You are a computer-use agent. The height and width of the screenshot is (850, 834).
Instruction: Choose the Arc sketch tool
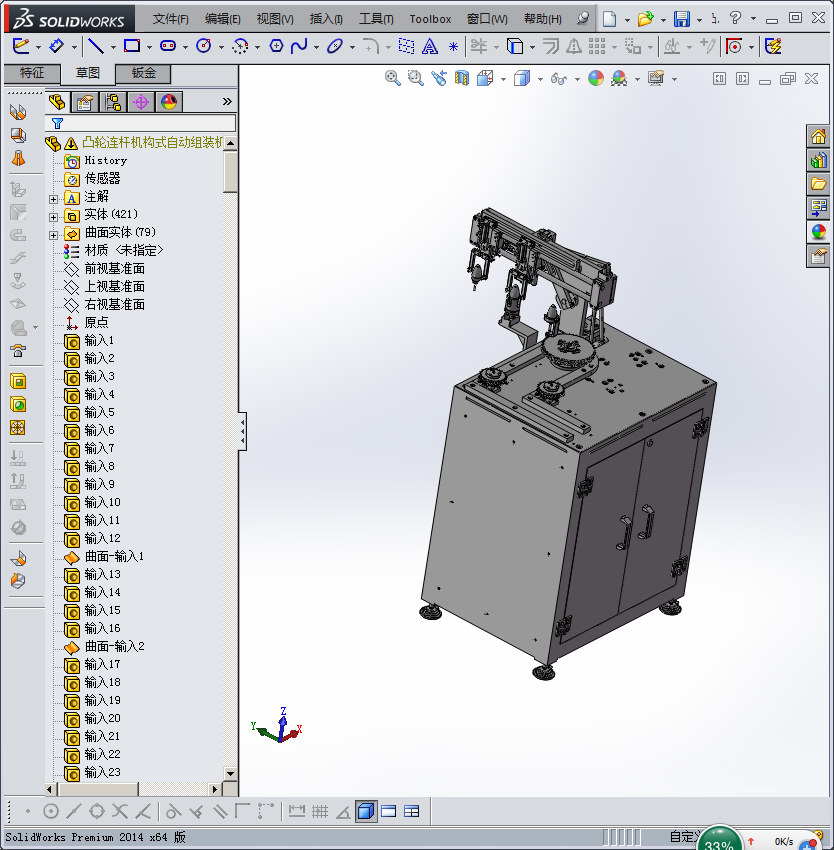coord(240,47)
